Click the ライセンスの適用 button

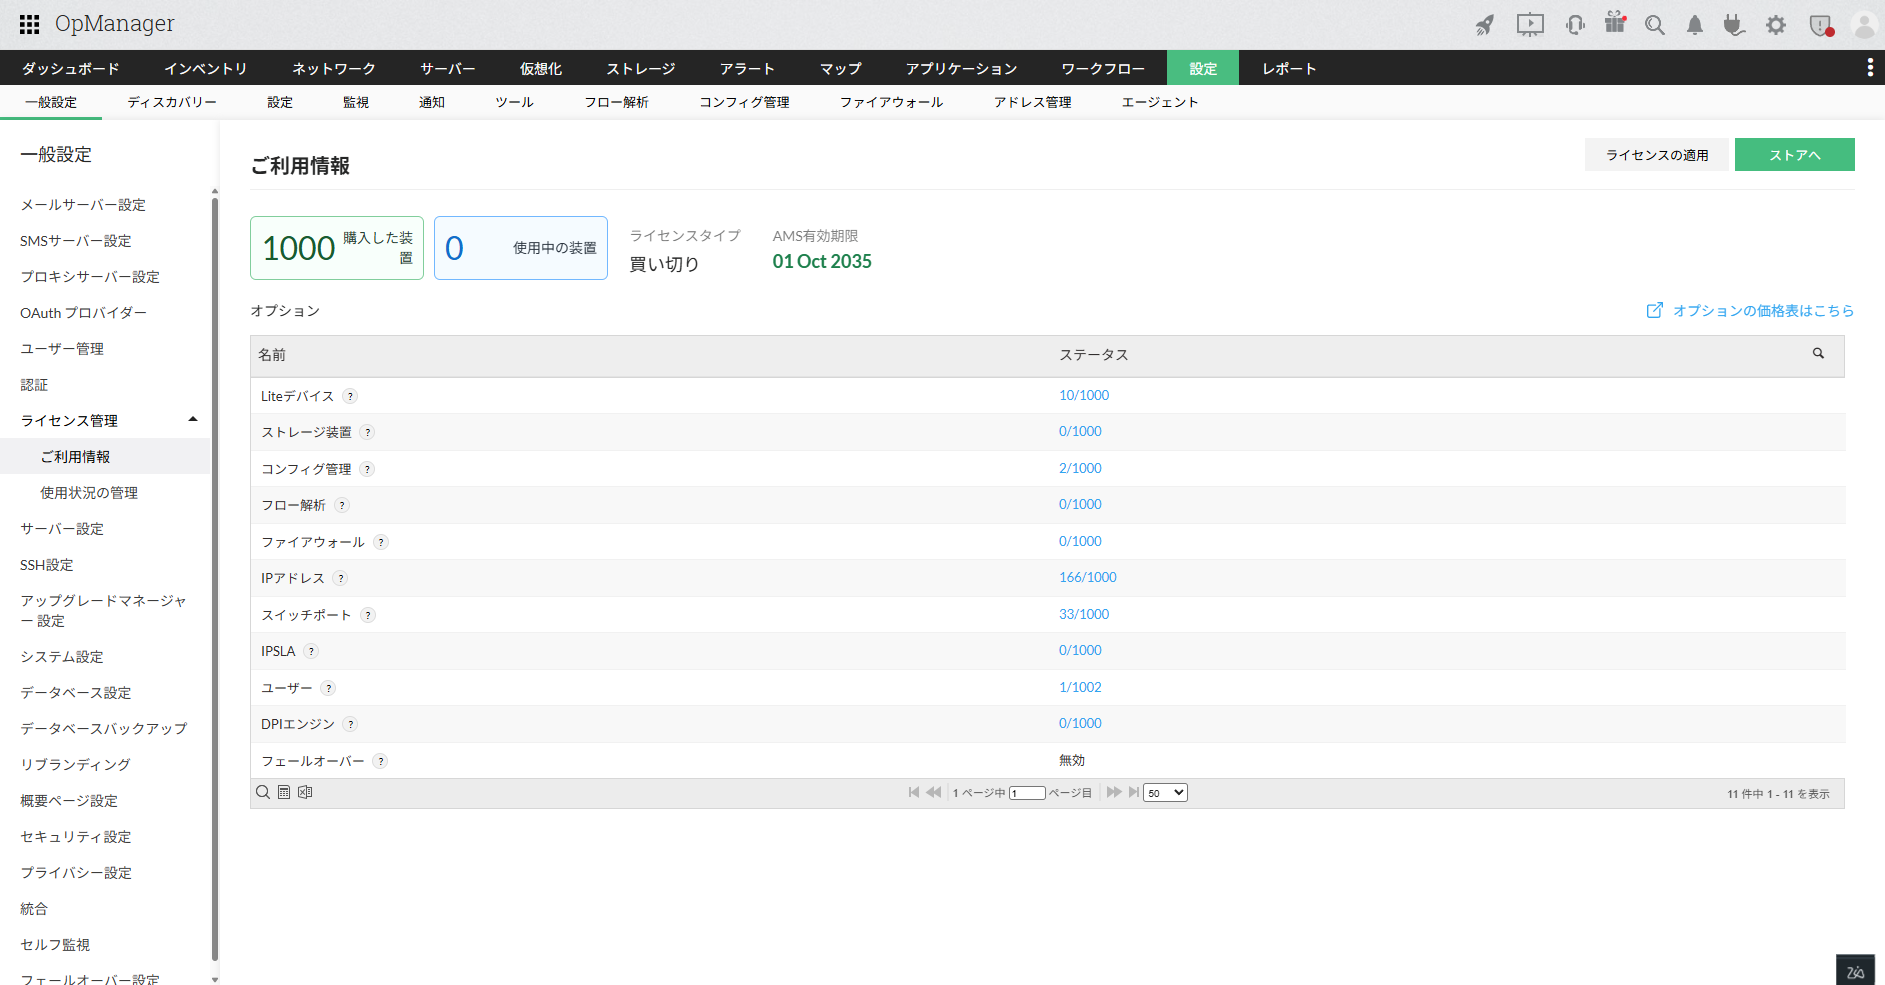click(x=1657, y=155)
